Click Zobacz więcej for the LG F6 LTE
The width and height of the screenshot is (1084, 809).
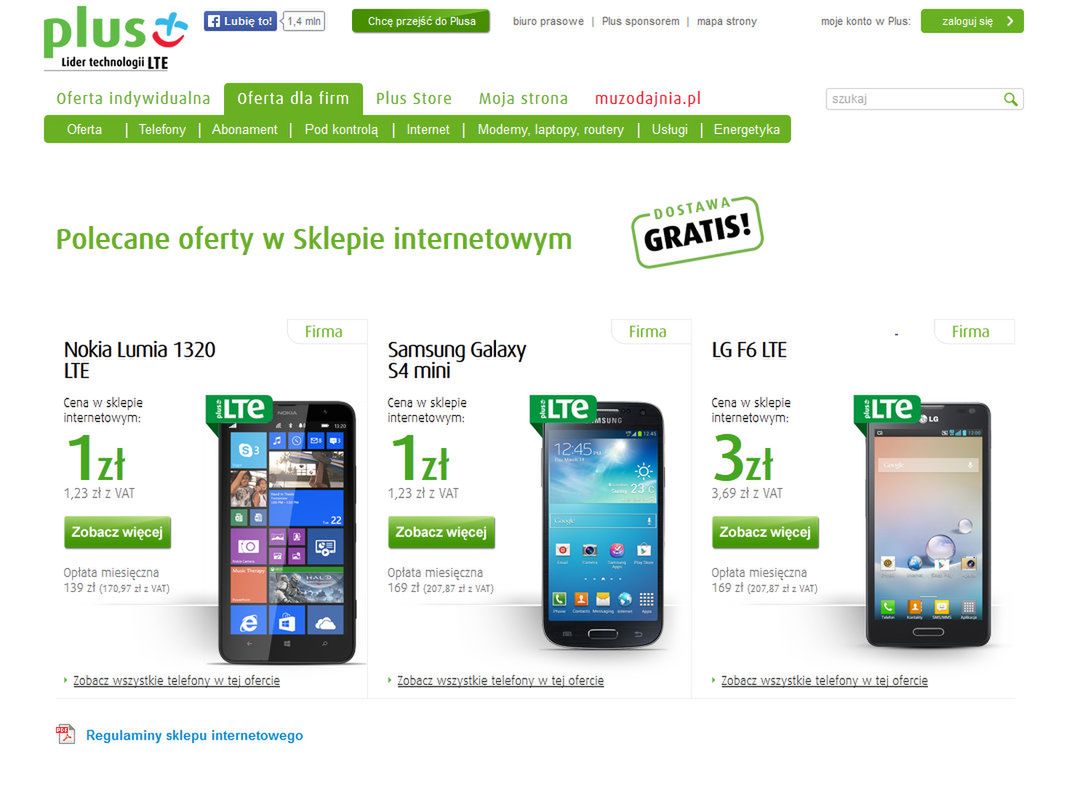click(x=765, y=532)
